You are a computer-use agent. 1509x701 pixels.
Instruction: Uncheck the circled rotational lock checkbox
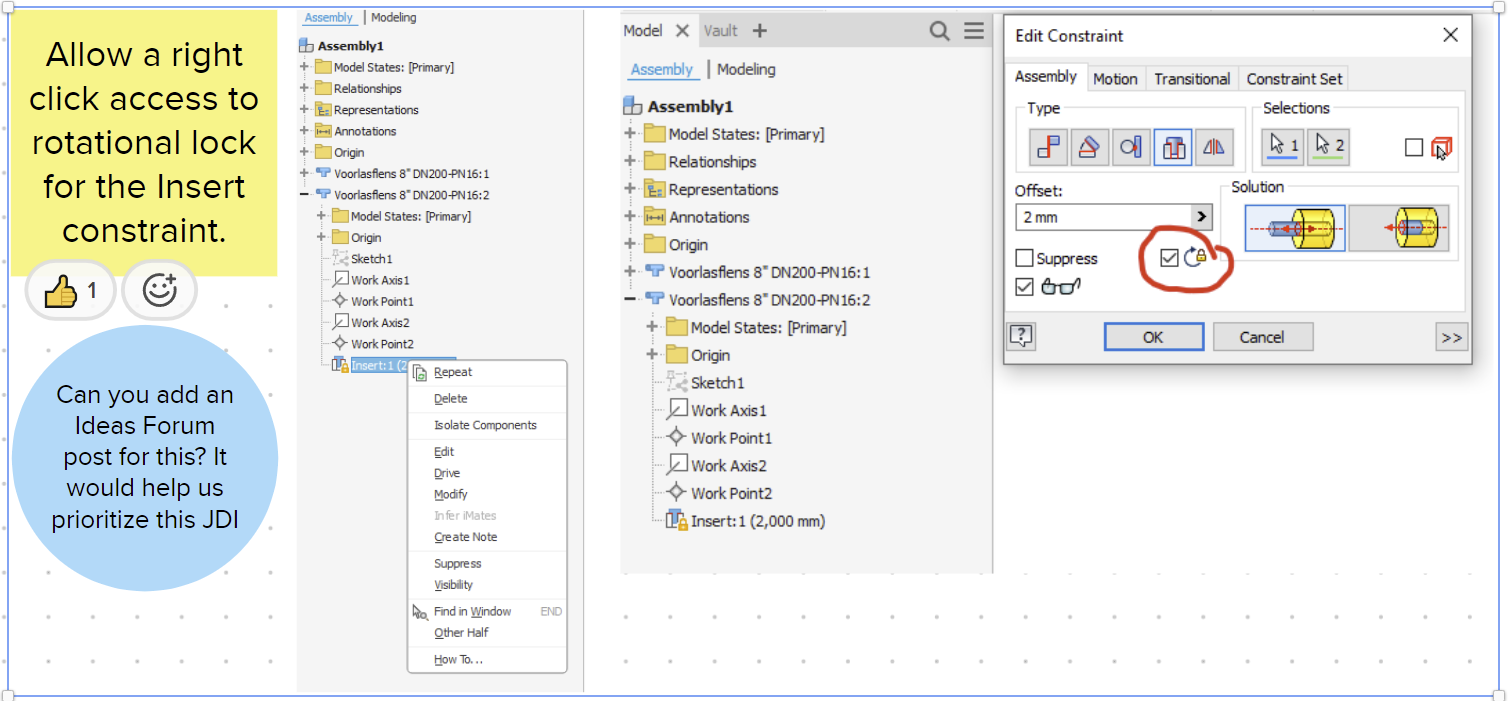pos(1169,258)
